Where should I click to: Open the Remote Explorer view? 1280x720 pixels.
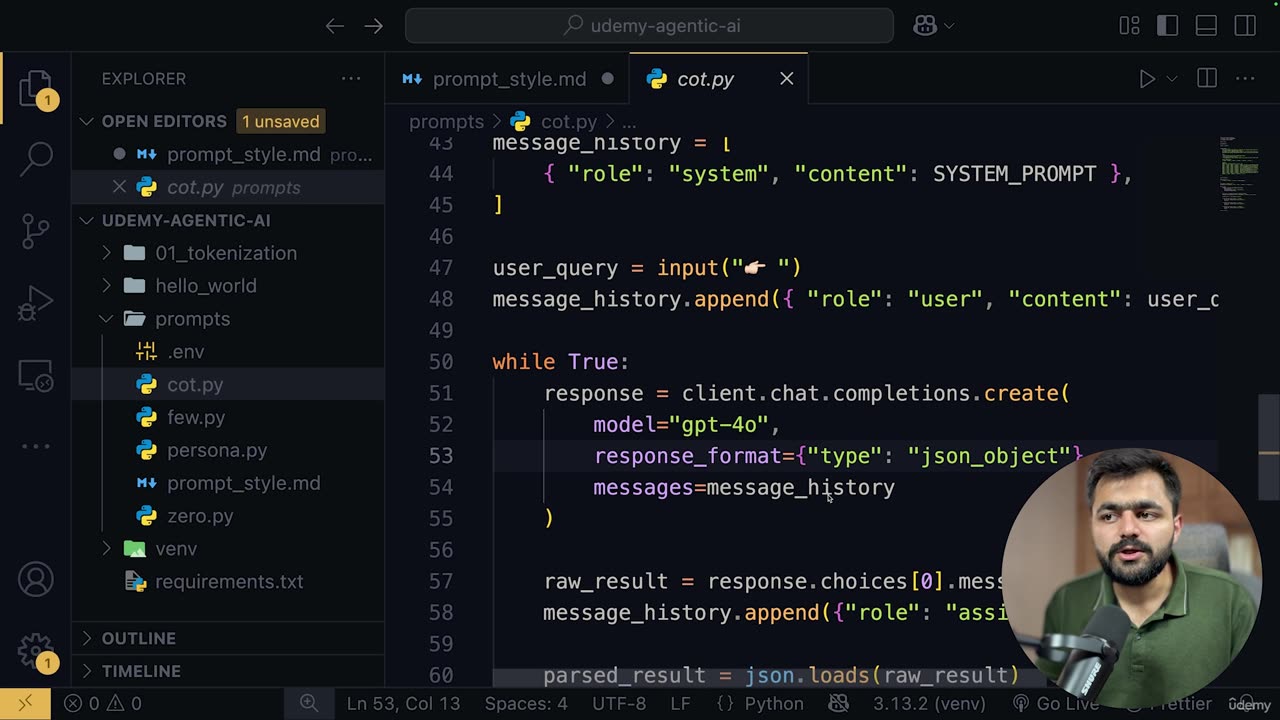36,376
